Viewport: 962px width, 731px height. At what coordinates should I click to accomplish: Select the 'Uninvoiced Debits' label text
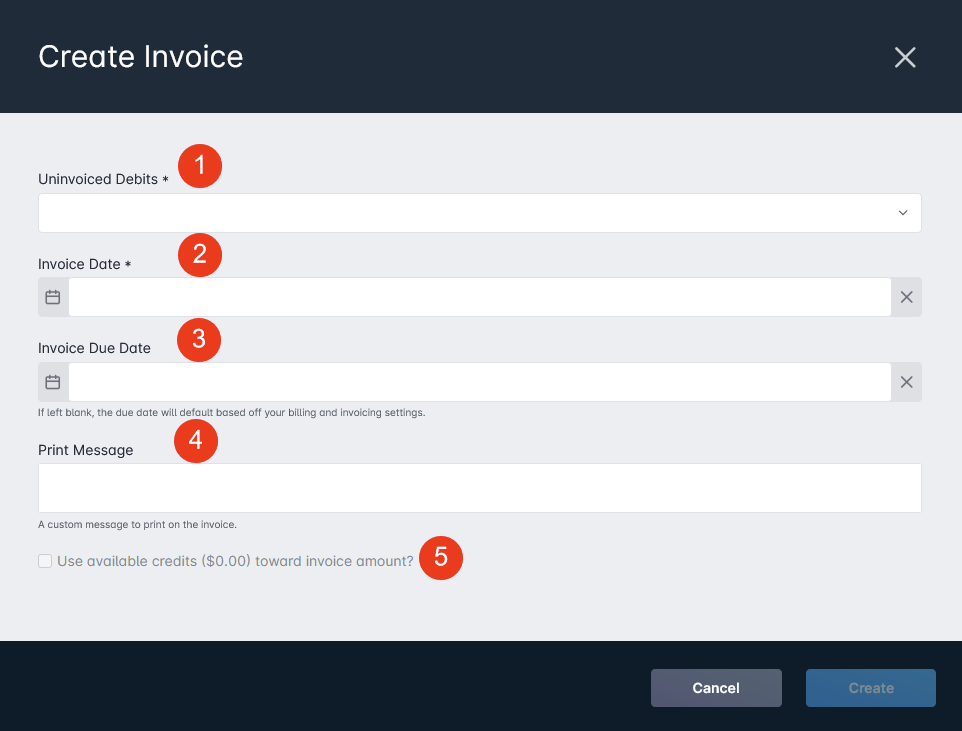98,179
